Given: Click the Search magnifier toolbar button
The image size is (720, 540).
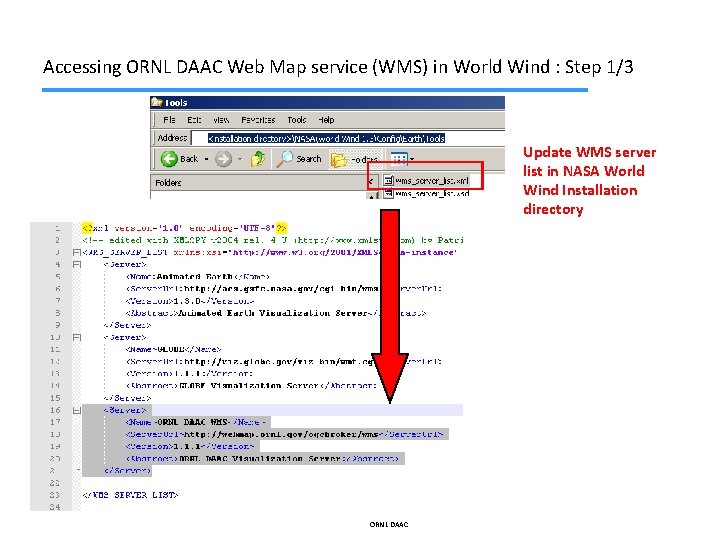Looking at the screenshot, I should click(299, 159).
